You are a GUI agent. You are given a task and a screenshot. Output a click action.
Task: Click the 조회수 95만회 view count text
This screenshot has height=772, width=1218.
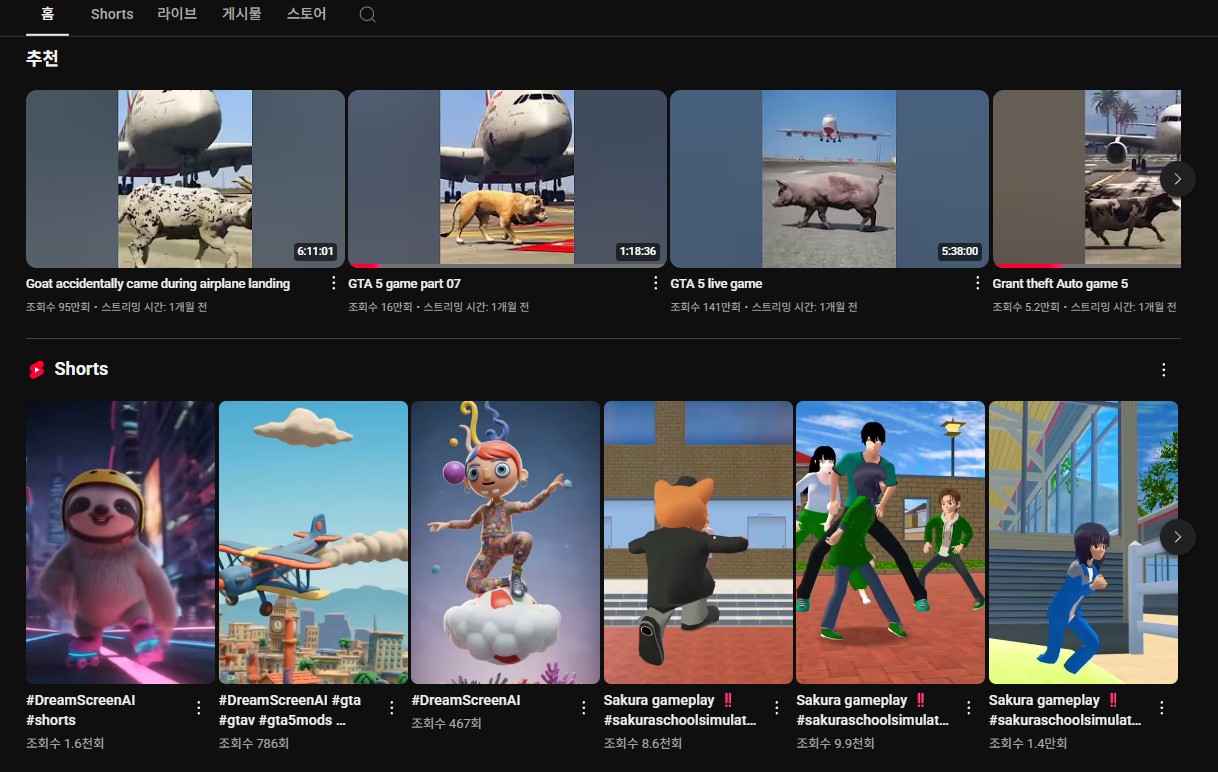(x=58, y=307)
